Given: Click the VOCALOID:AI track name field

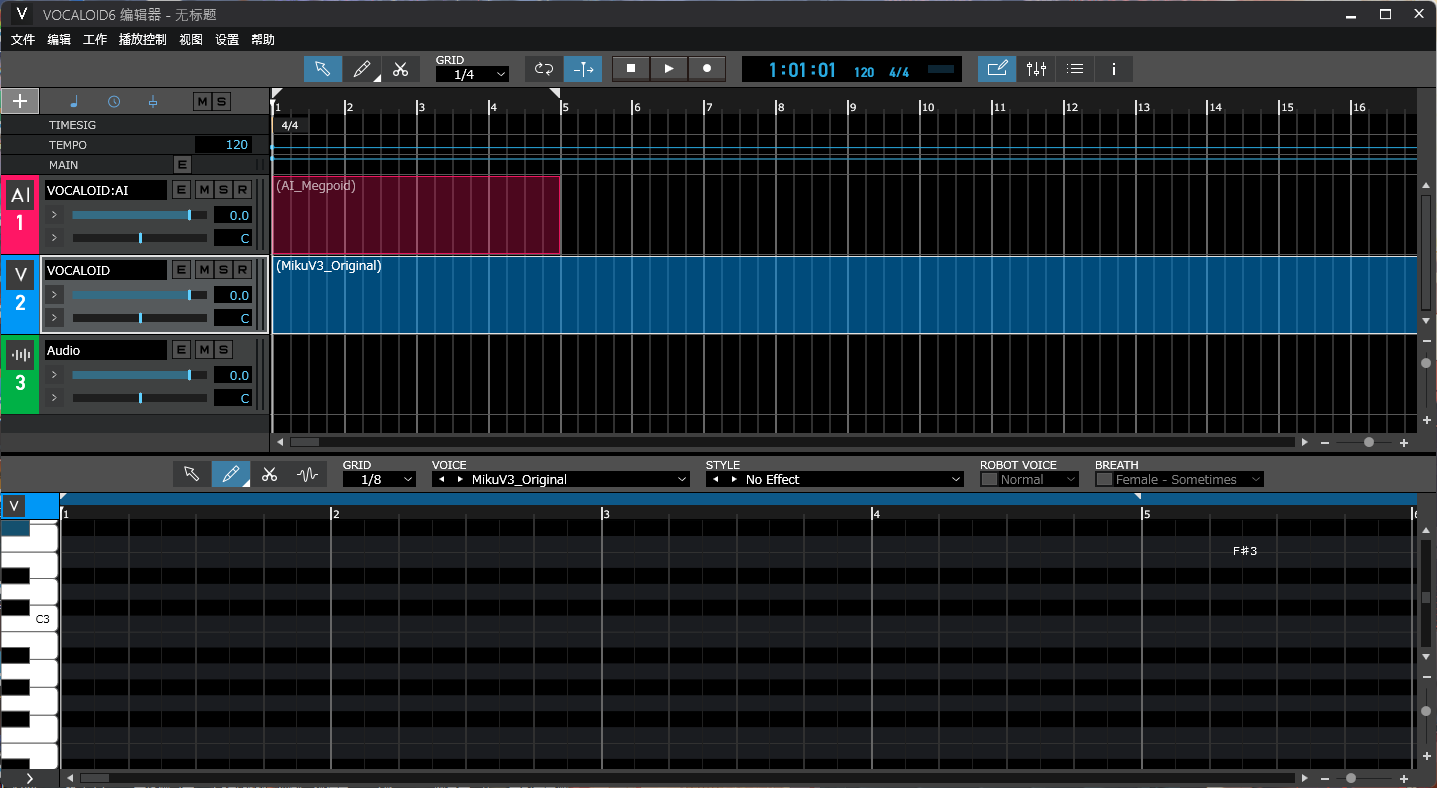Looking at the screenshot, I should pos(106,190).
